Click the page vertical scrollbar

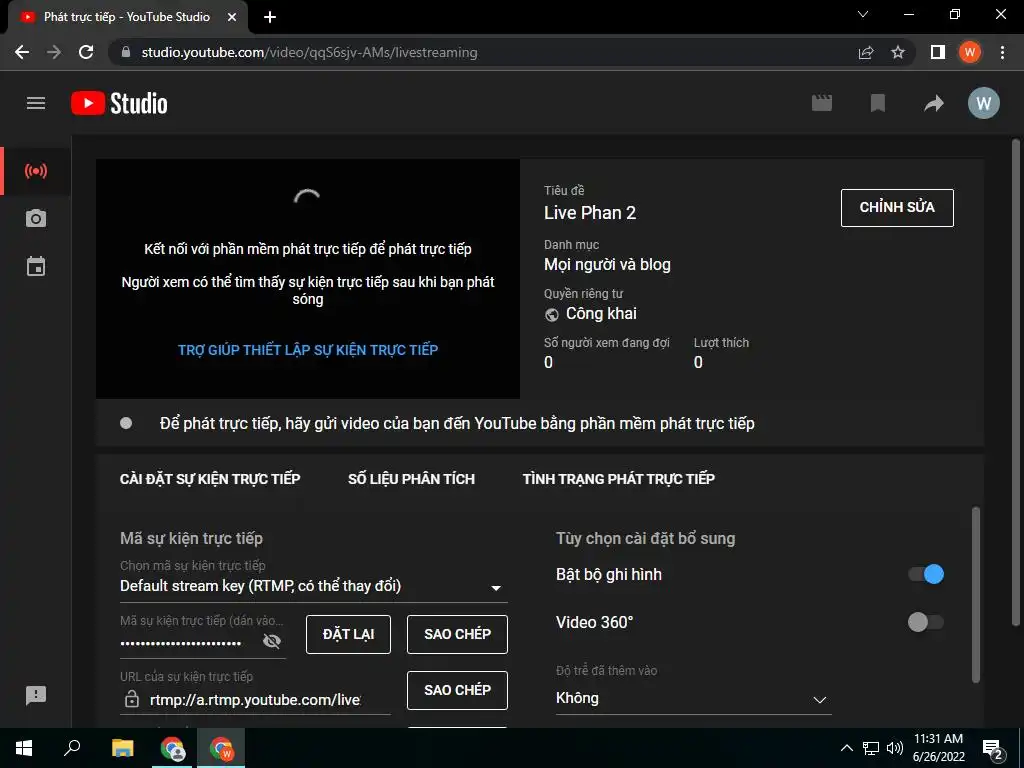pos(1016,382)
